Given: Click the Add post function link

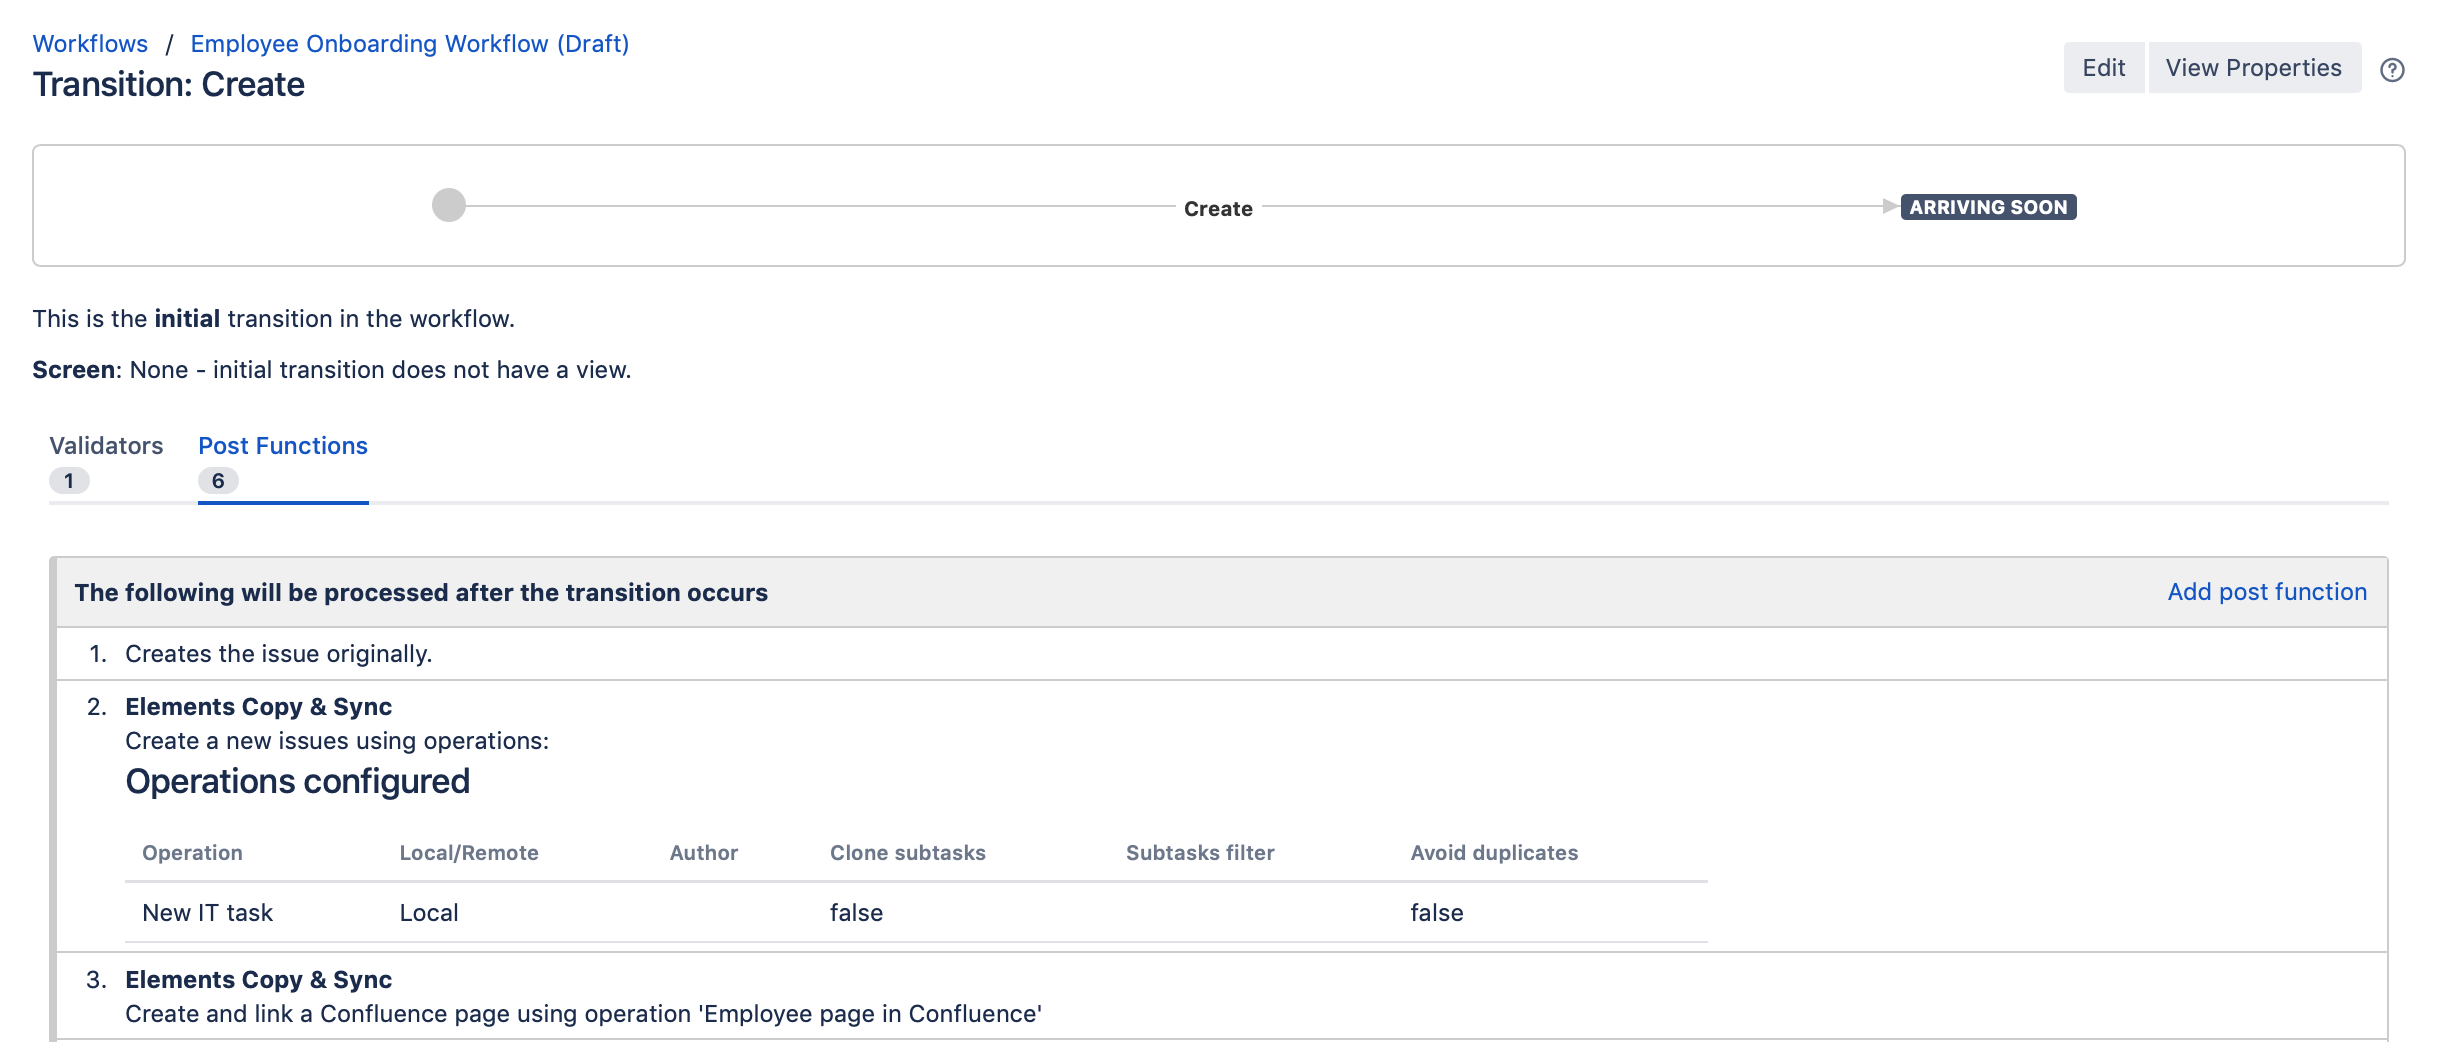Looking at the screenshot, I should click(2266, 591).
